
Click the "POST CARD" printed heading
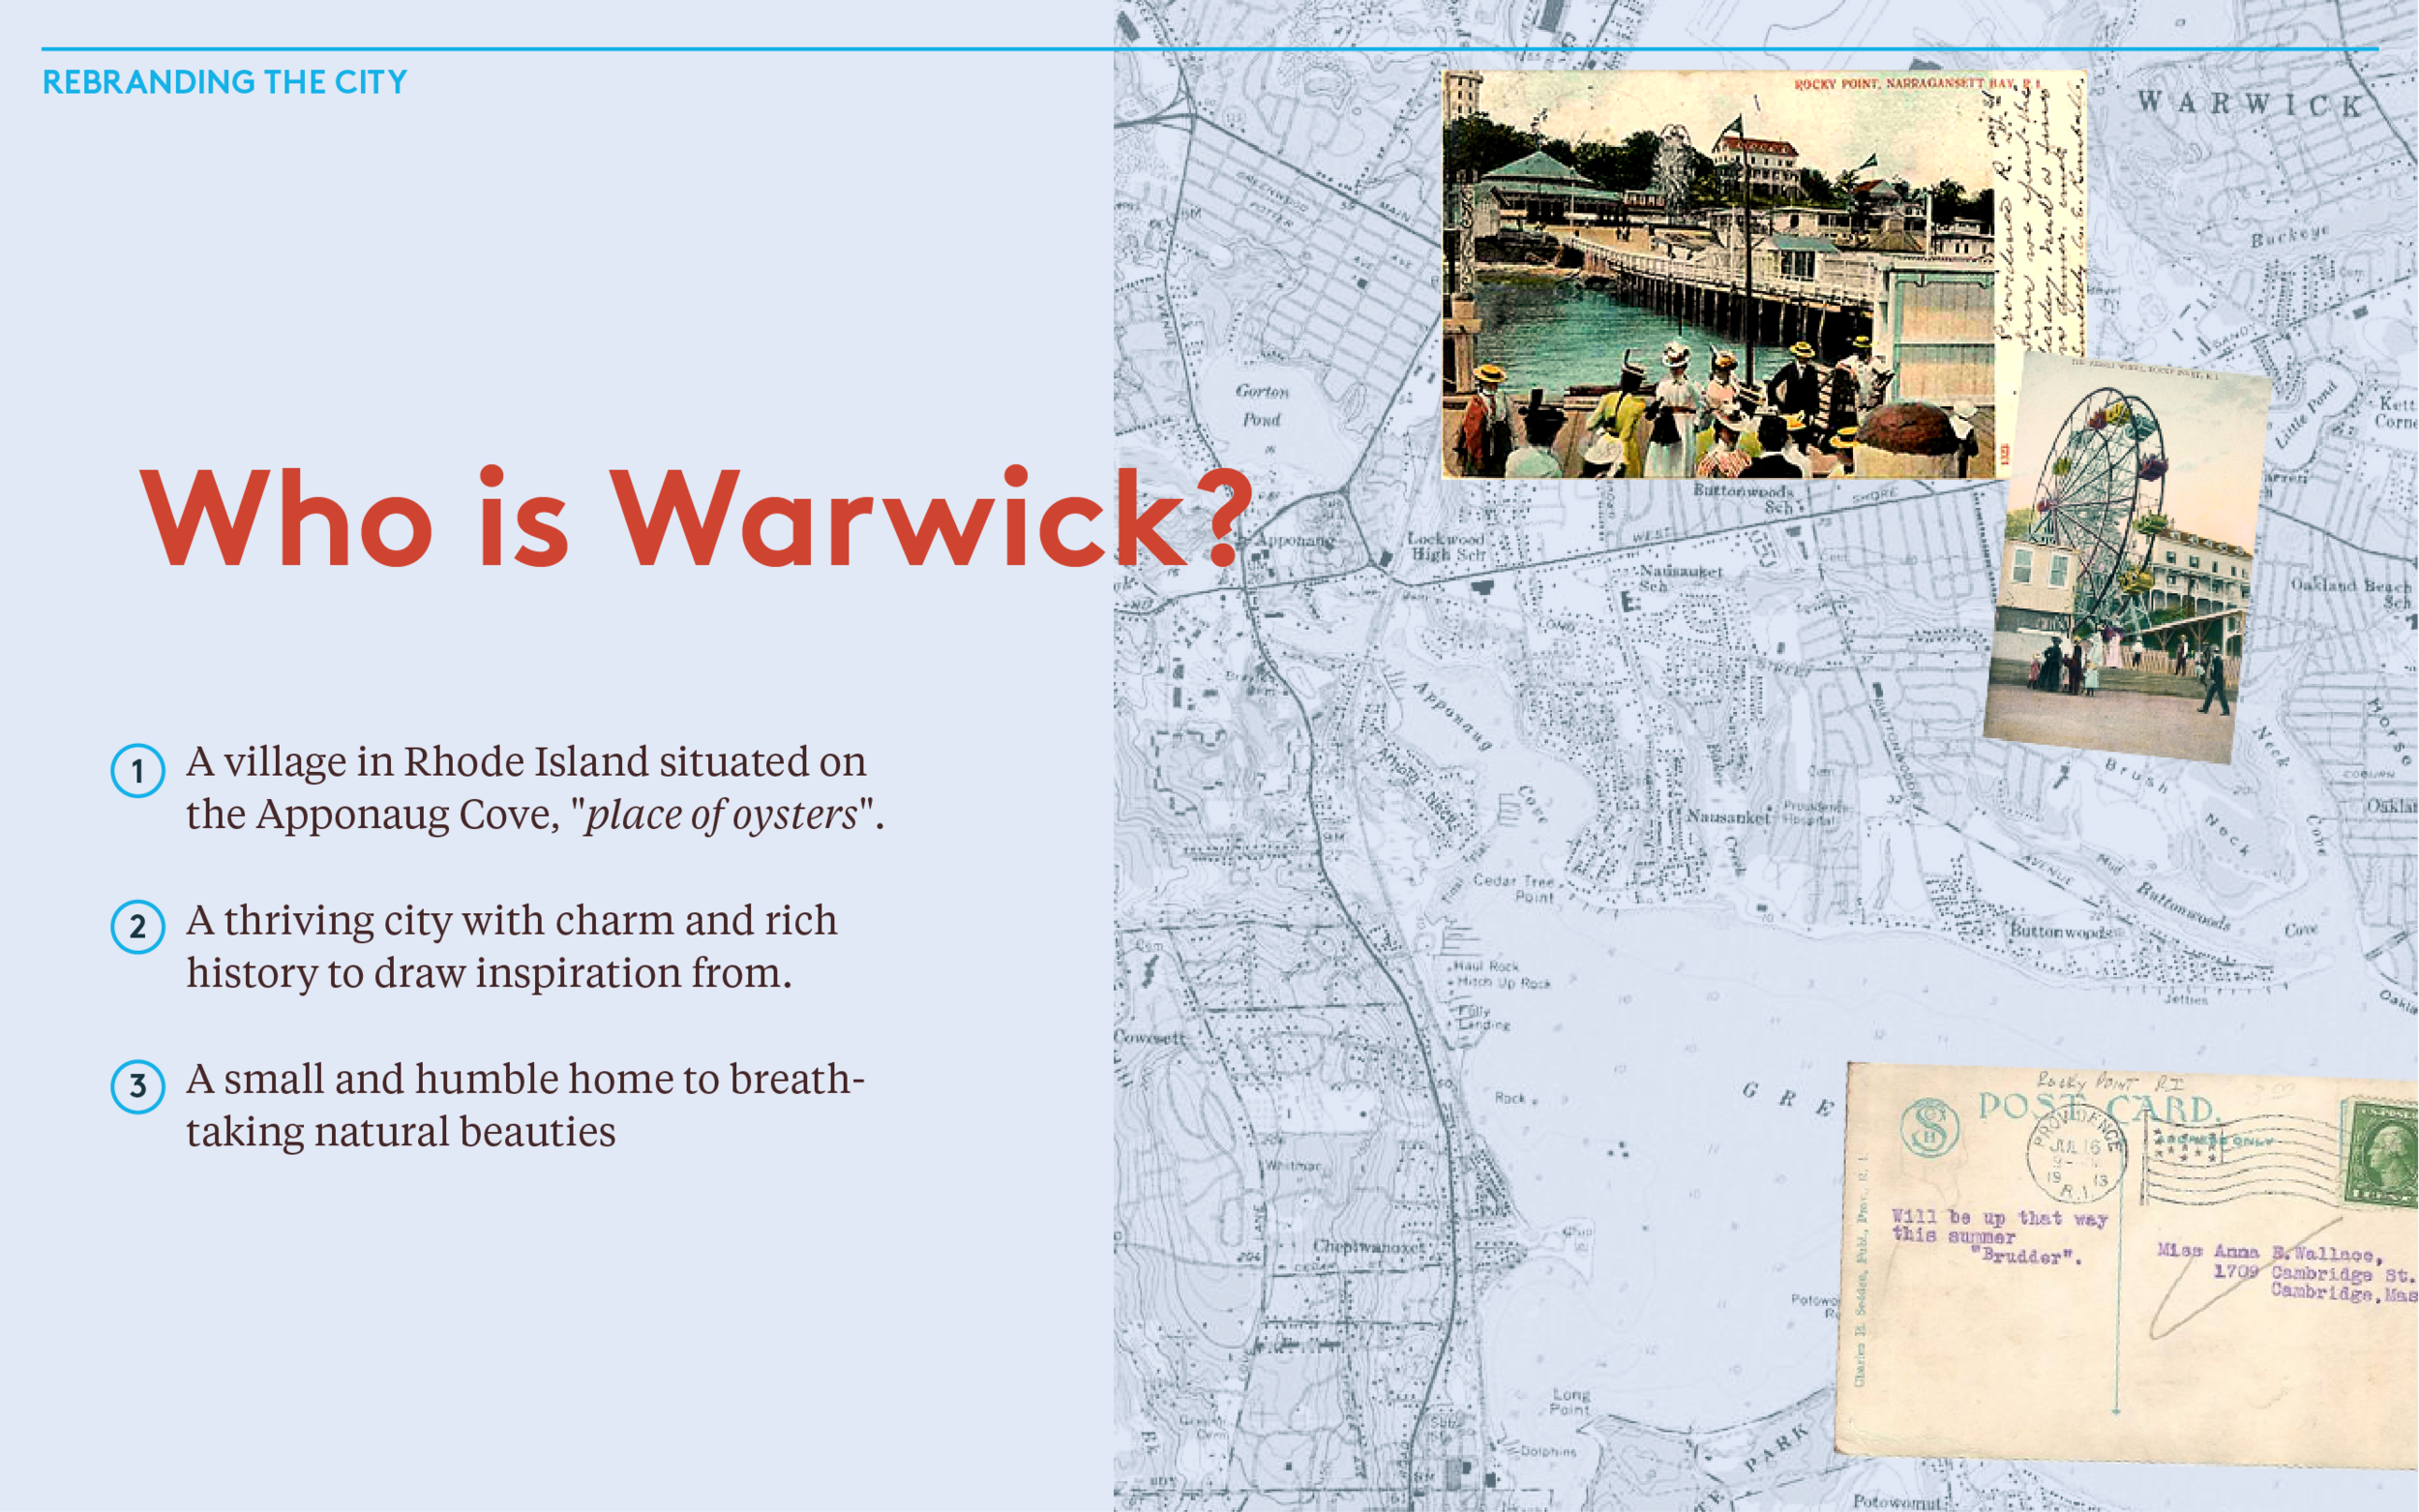[x=2097, y=1108]
